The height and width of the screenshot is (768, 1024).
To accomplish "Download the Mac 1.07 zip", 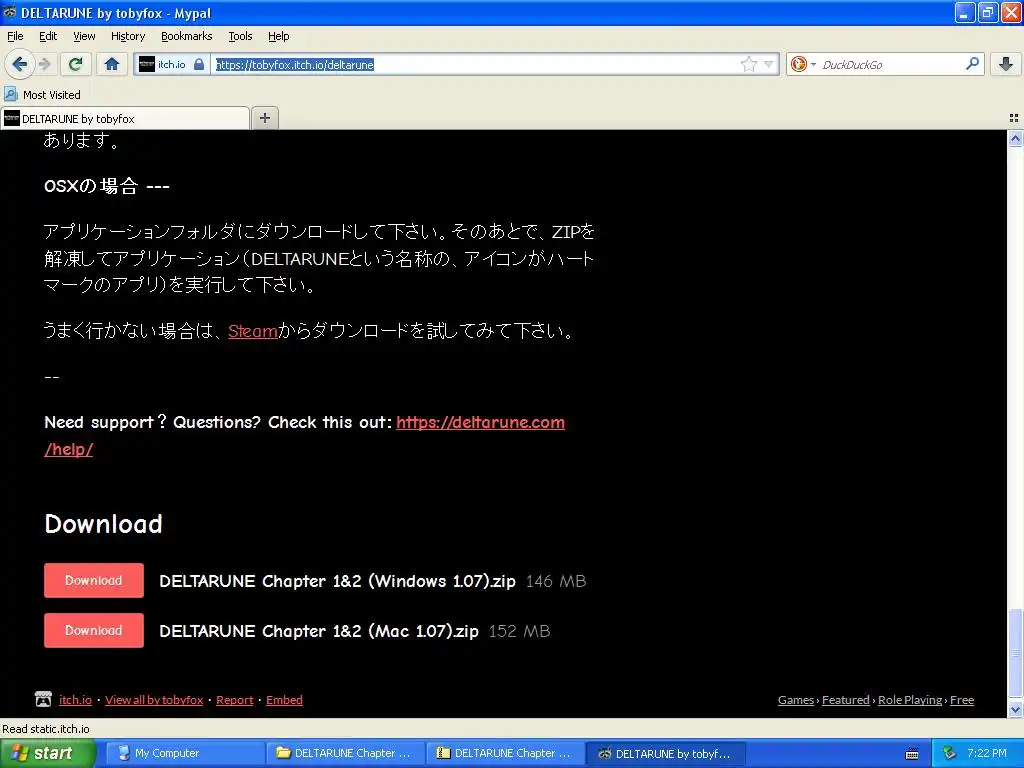I will [x=93, y=630].
